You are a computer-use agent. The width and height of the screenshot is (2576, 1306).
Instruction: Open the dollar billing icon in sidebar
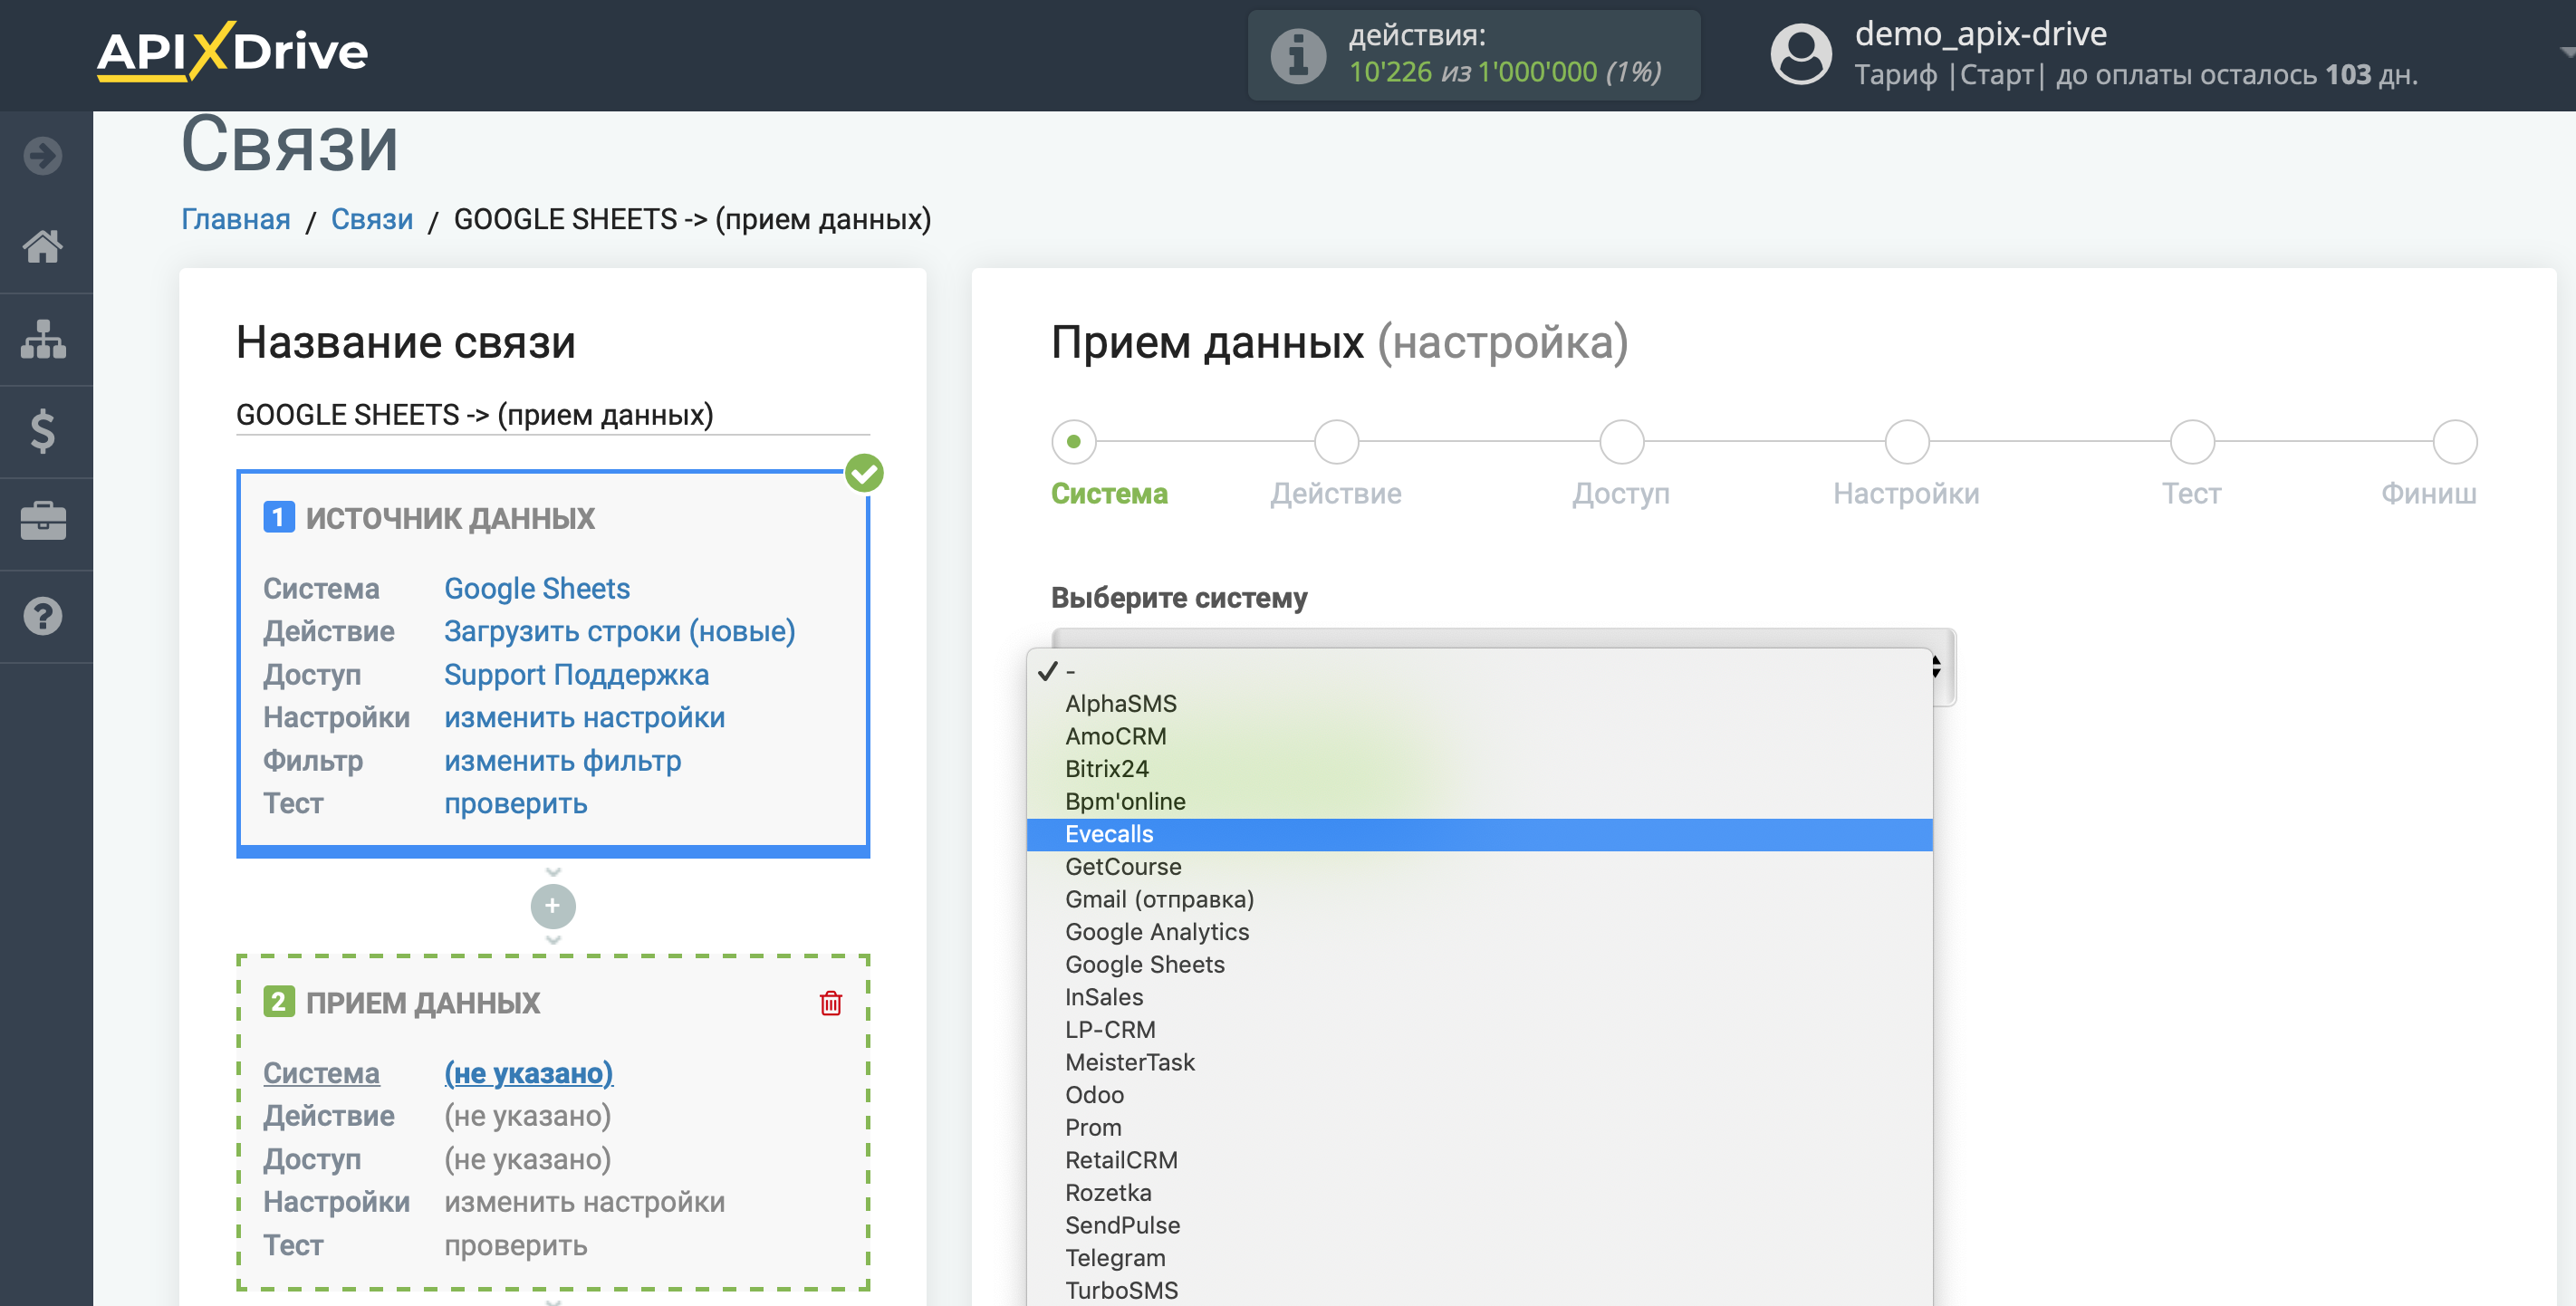[x=43, y=431]
